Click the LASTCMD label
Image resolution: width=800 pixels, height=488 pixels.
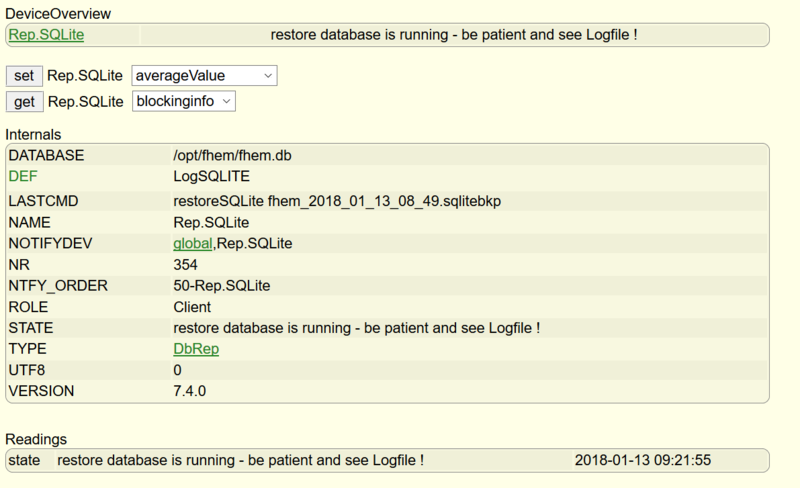click(43, 201)
